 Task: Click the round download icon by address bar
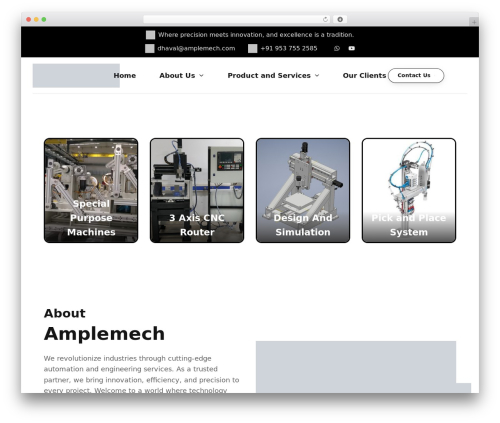click(x=340, y=19)
